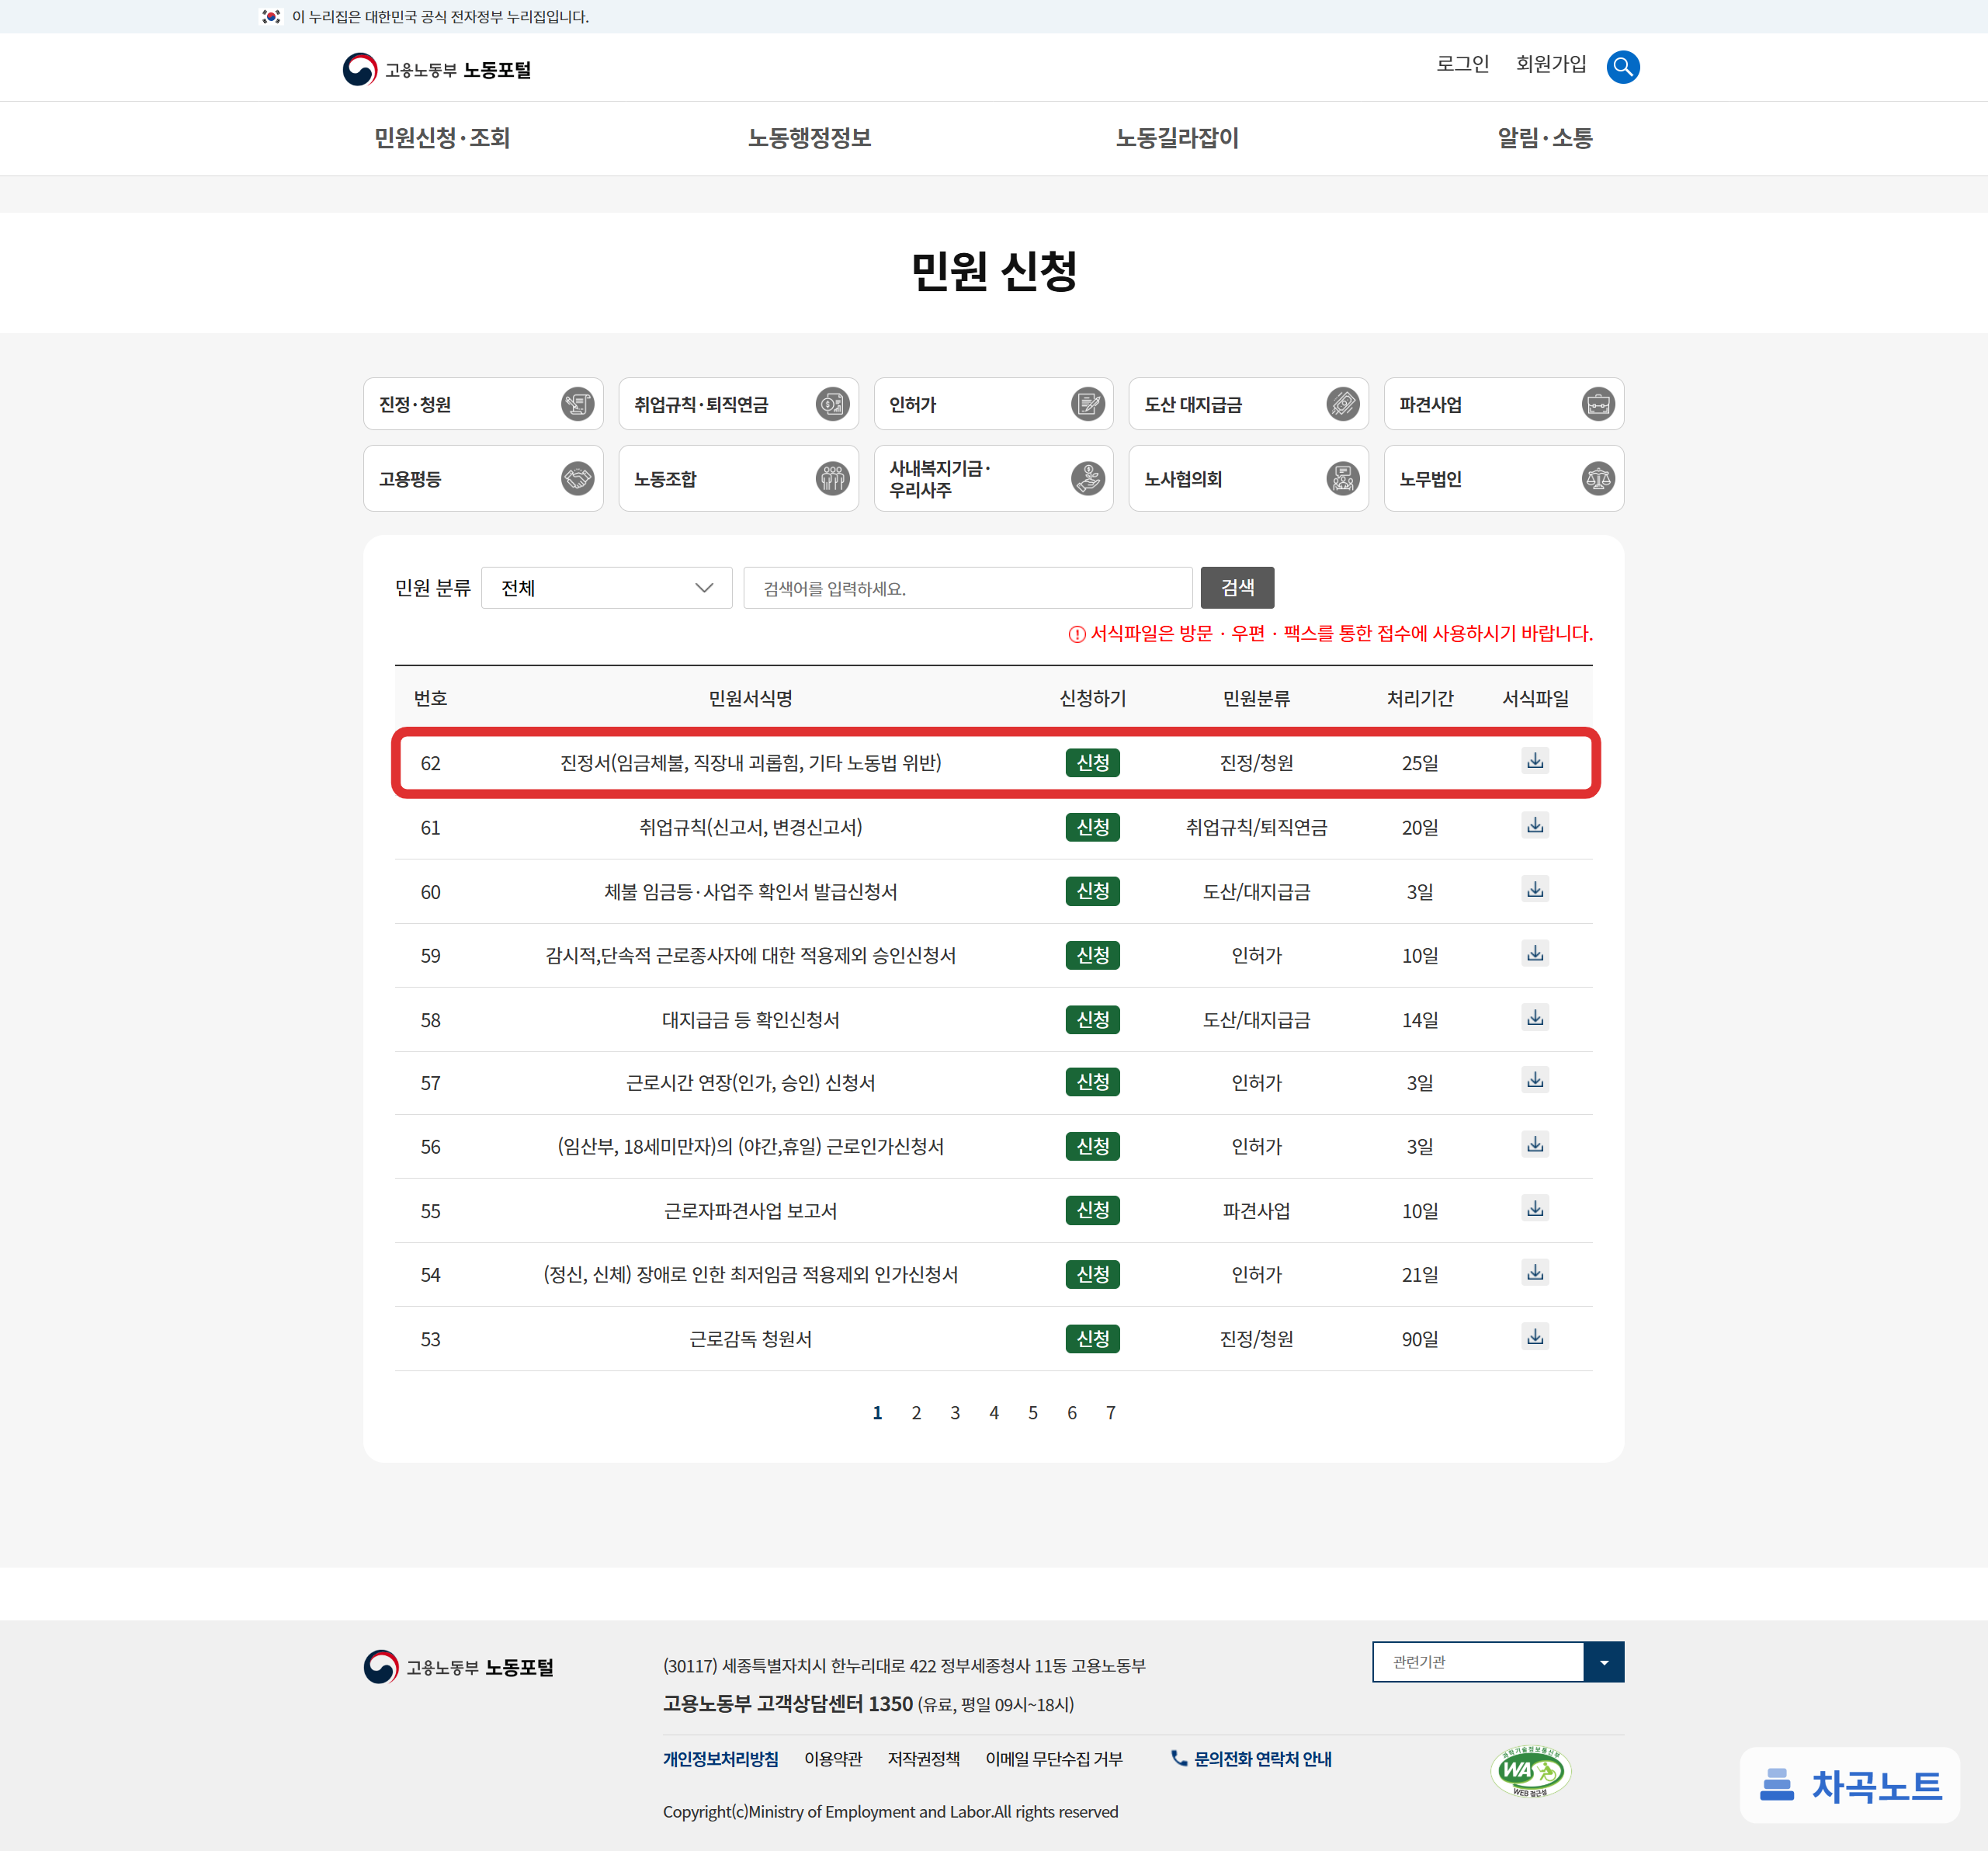
Task: Open the 노사협의회 category card
Action: coord(1248,478)
